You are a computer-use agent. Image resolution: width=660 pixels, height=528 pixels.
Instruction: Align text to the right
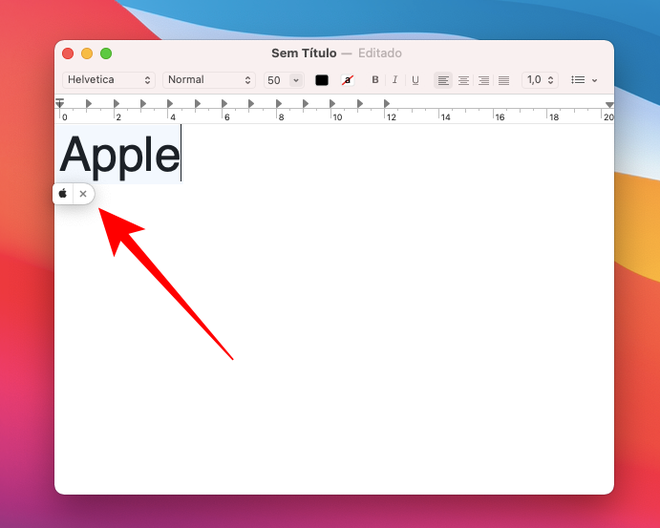484,80
